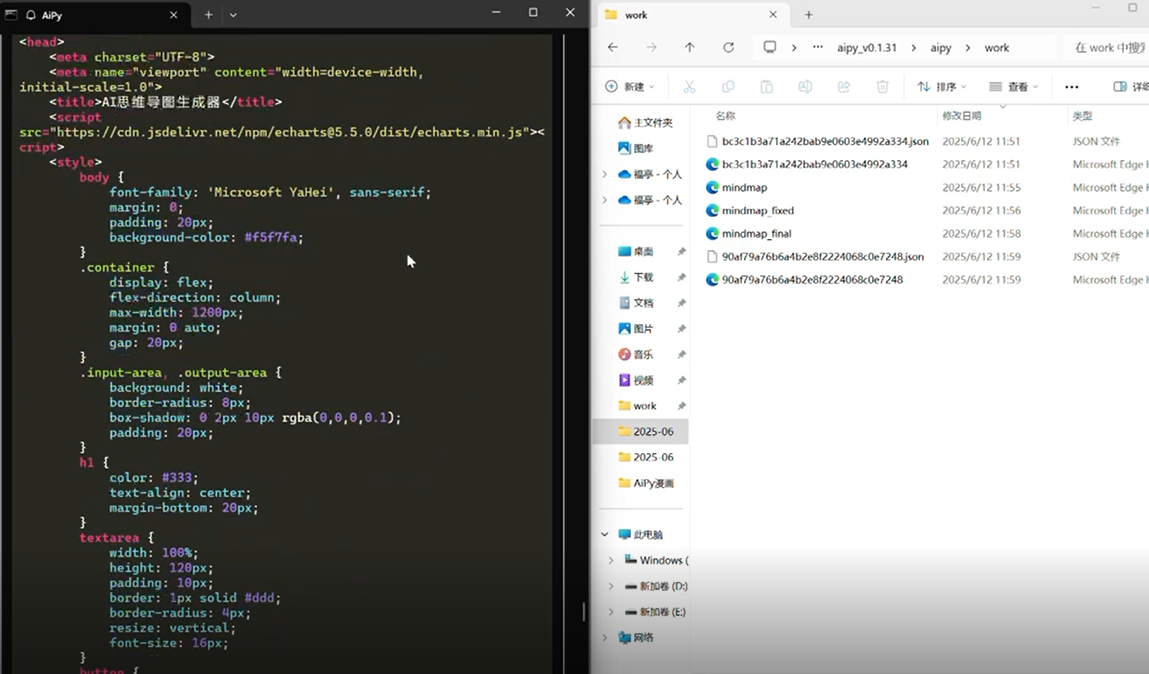Viewport: 1149px width, 674px height.
Task: Sort files by the 修改日期 column header
Action: 961,116
